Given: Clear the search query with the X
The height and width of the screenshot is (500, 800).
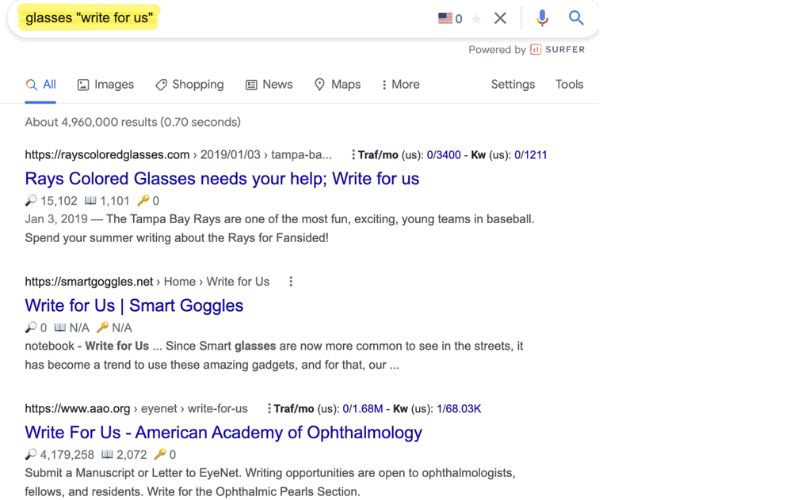Looking at the screenshot, I should coord(500,18).
